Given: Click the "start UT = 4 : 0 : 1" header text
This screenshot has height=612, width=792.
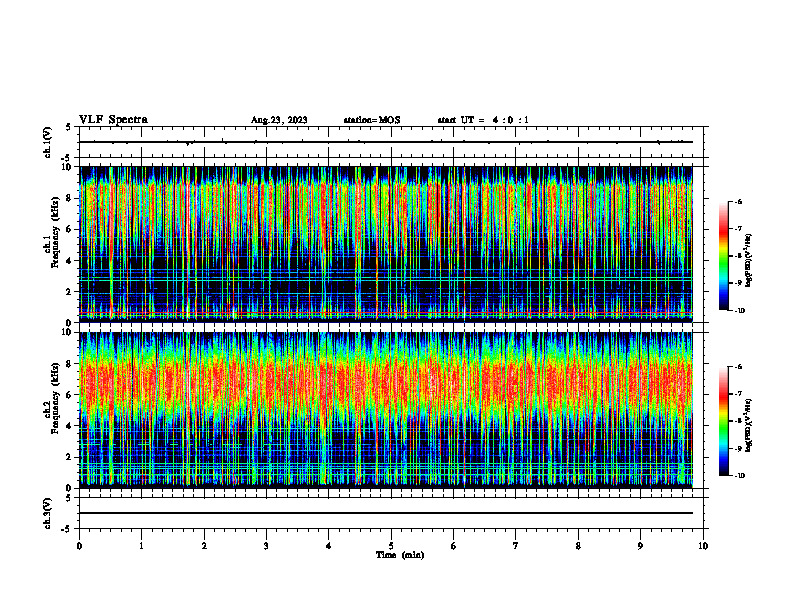Looking at the screenshot, I should click(x=483, y=120).
